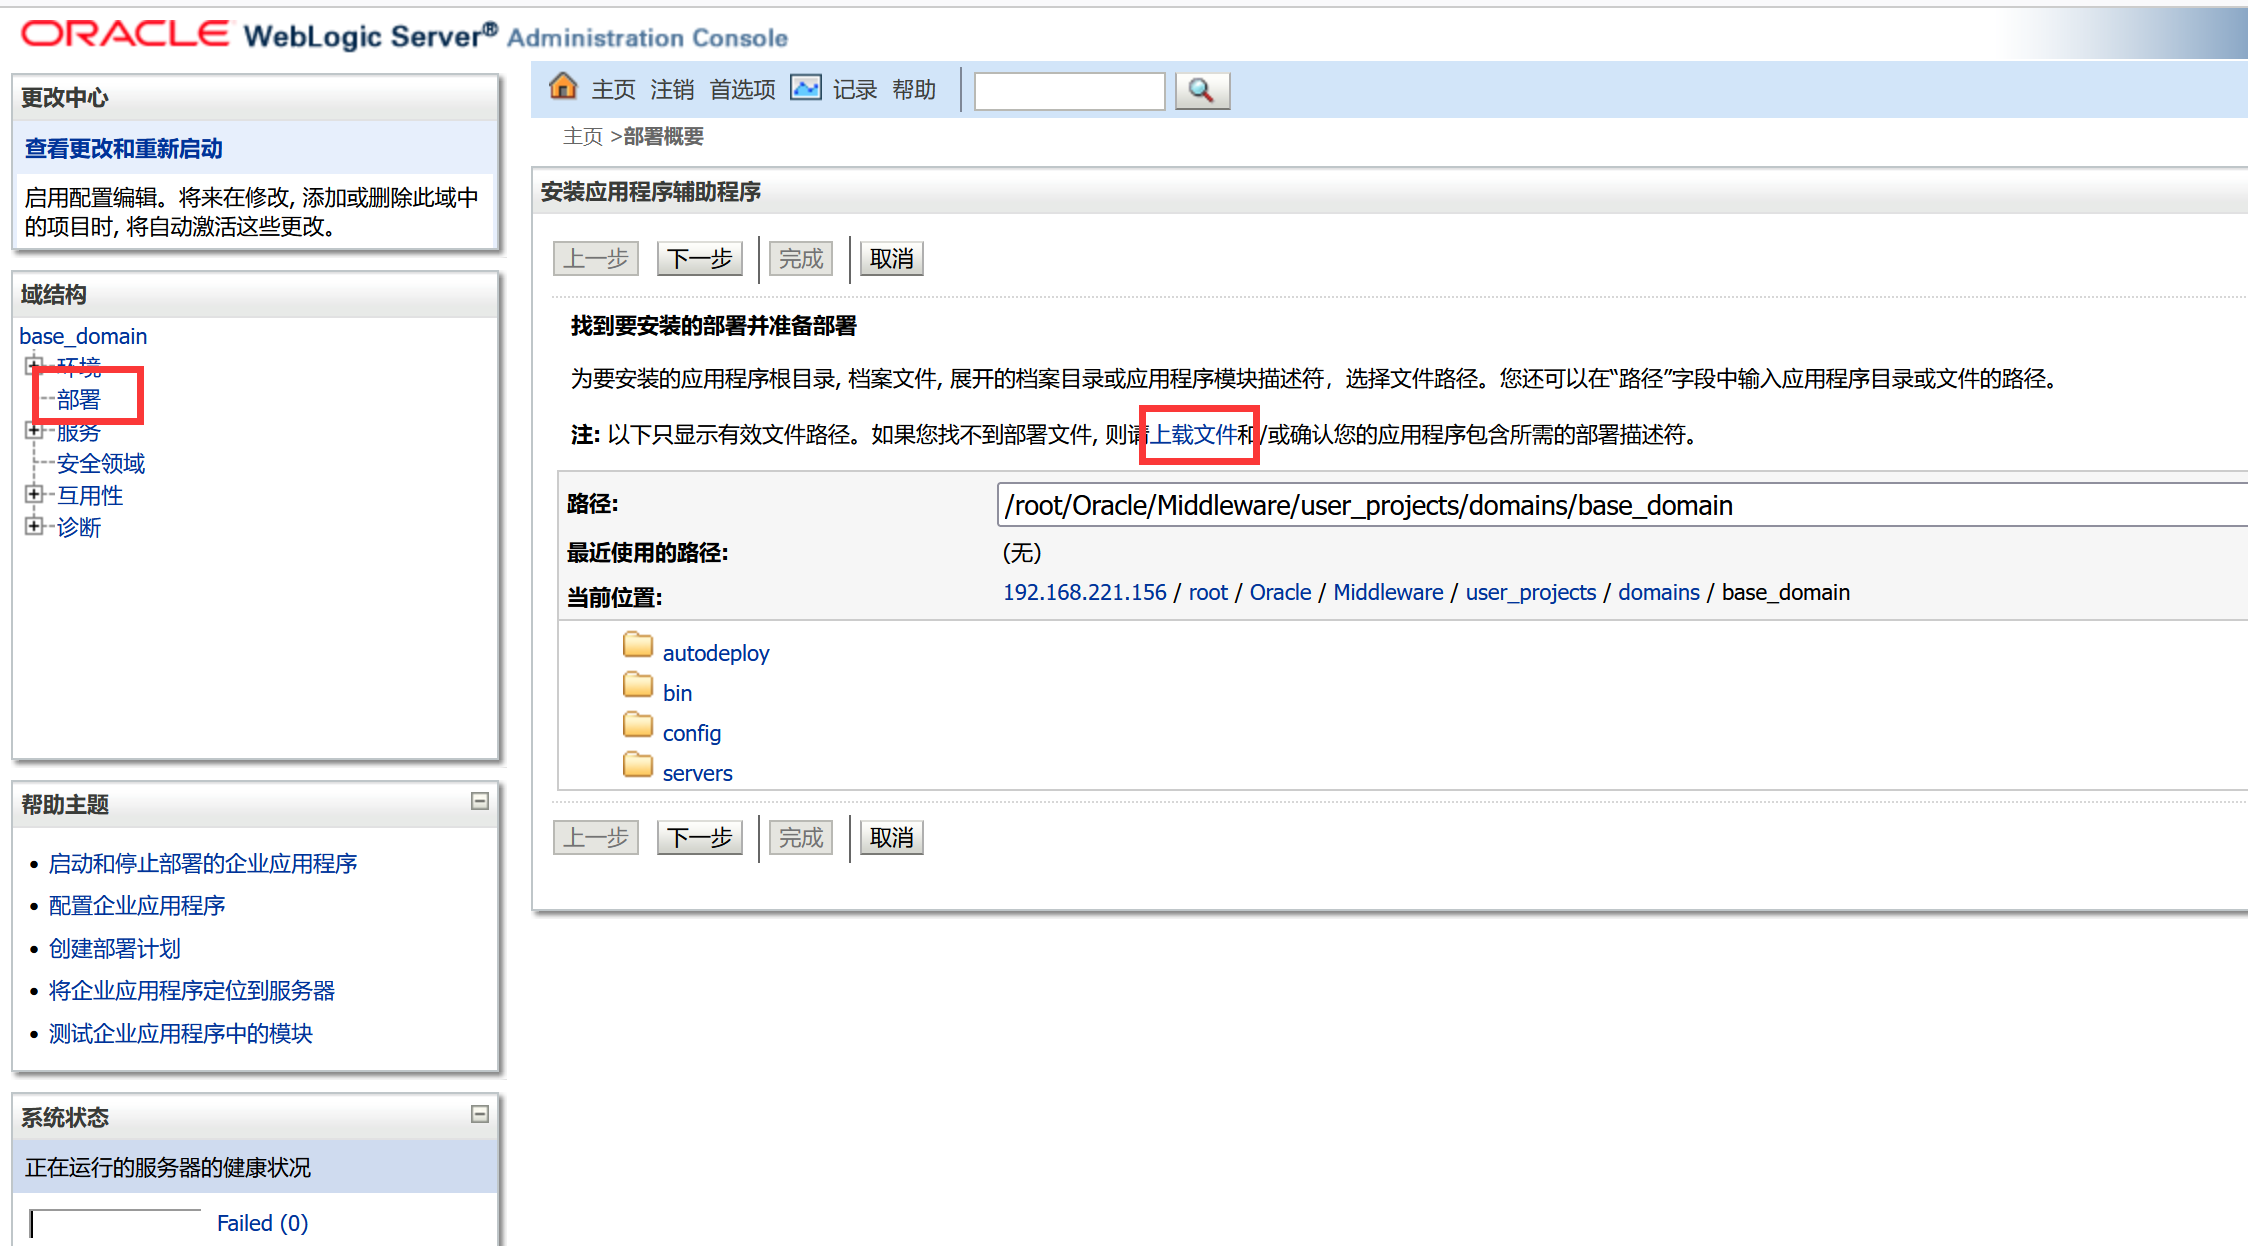2248x1246 pixels.
Task: Collapse the 系统状态 panel
Action: pyautogui.click(x=480, y=1115)
